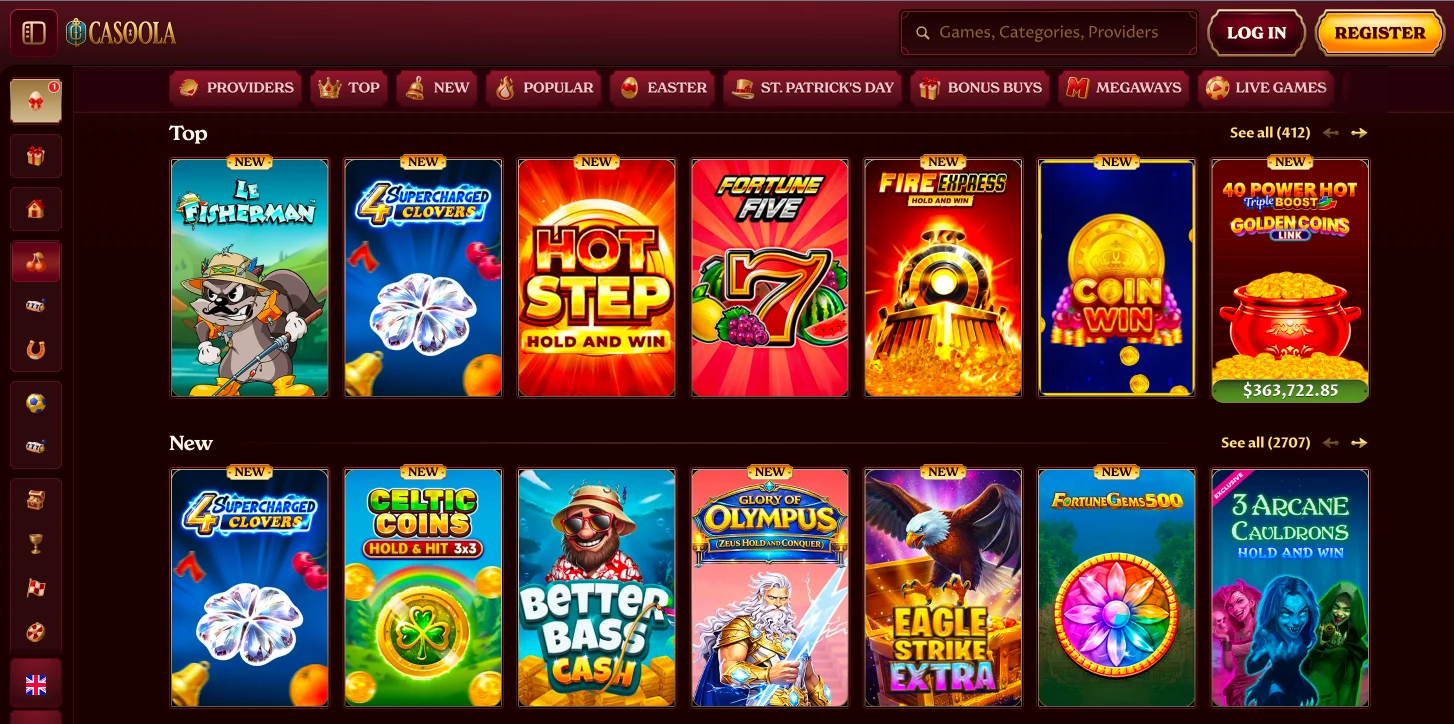Open the horseshoe icon in sidebar
The height and width of the screenshot is (724, 1454).
coord(36,350)
